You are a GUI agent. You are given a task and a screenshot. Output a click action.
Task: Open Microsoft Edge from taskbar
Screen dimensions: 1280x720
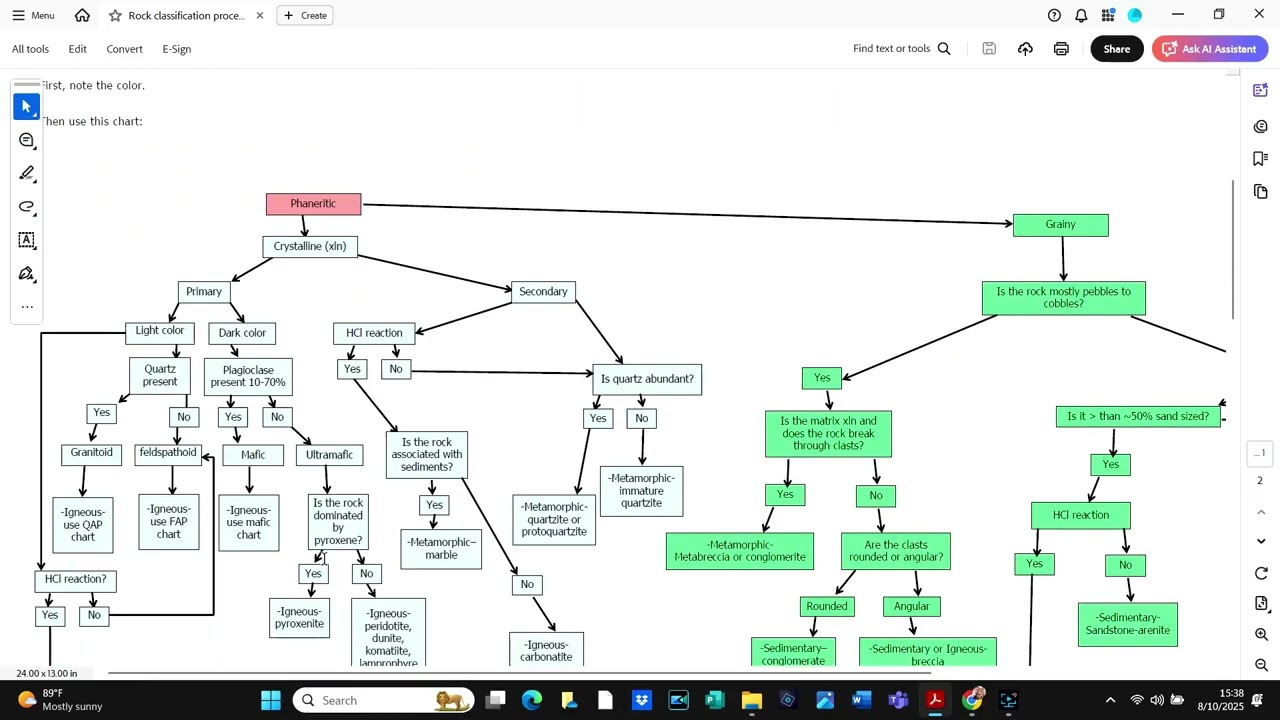pos(531,700)
